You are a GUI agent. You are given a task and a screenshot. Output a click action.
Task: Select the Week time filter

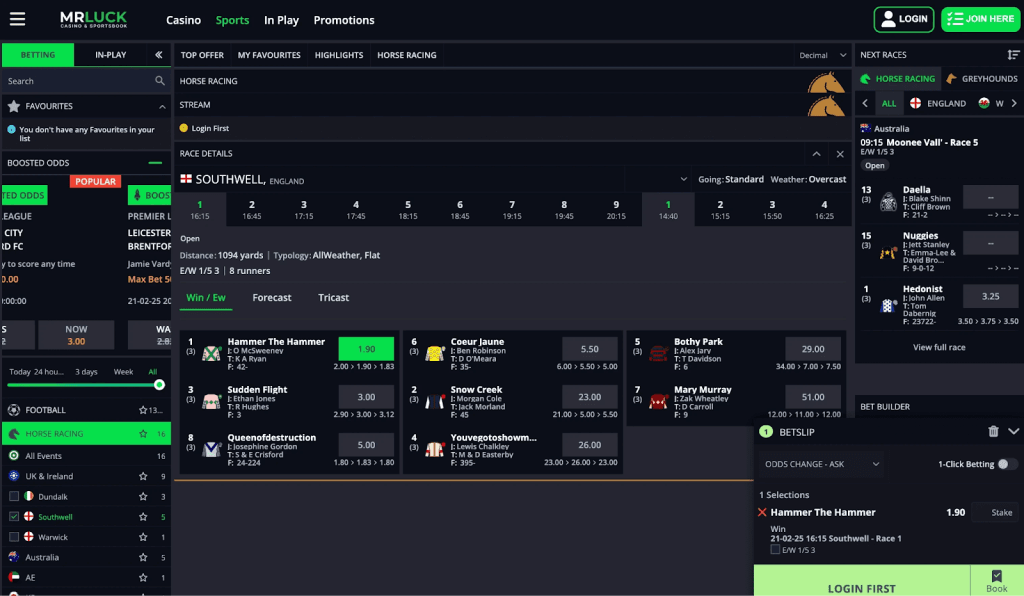[123, 371]
